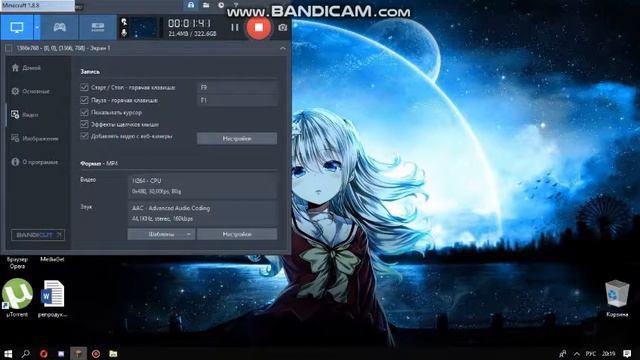640x360 pixels.
Task: Open the taskbar clock
Action: point(609,353)
